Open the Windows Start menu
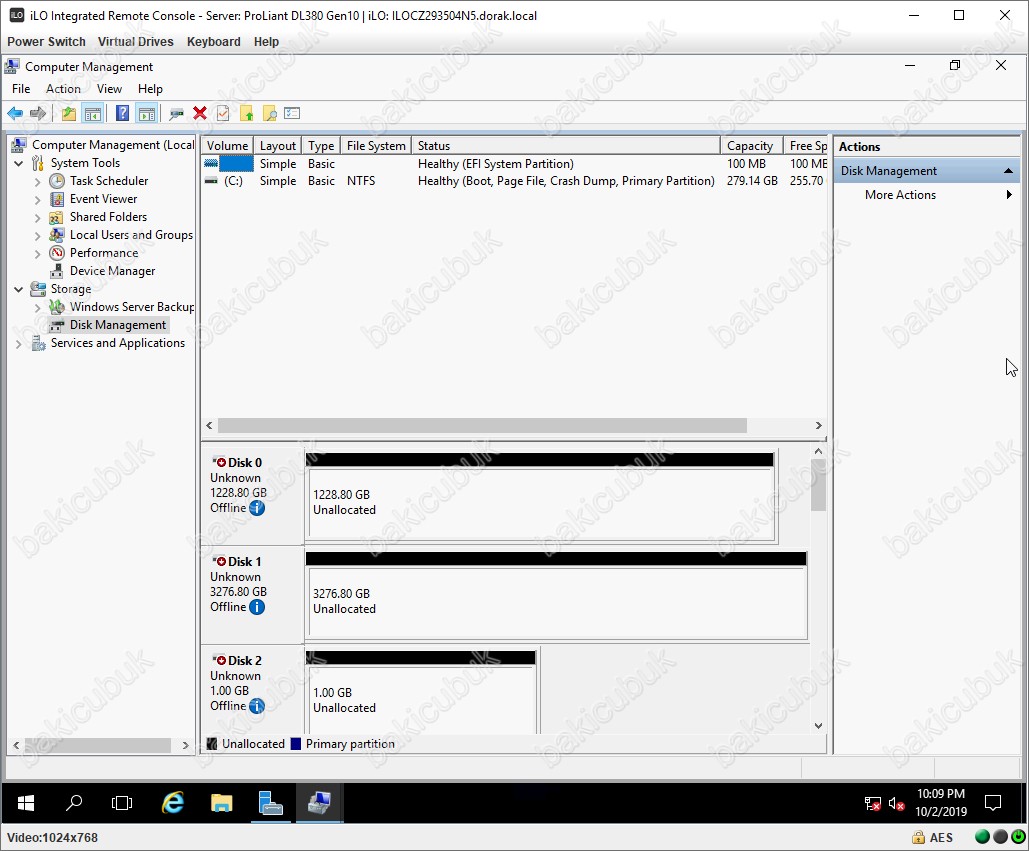The height and width of the screenshot is (851, 1029). click(26, 802)
